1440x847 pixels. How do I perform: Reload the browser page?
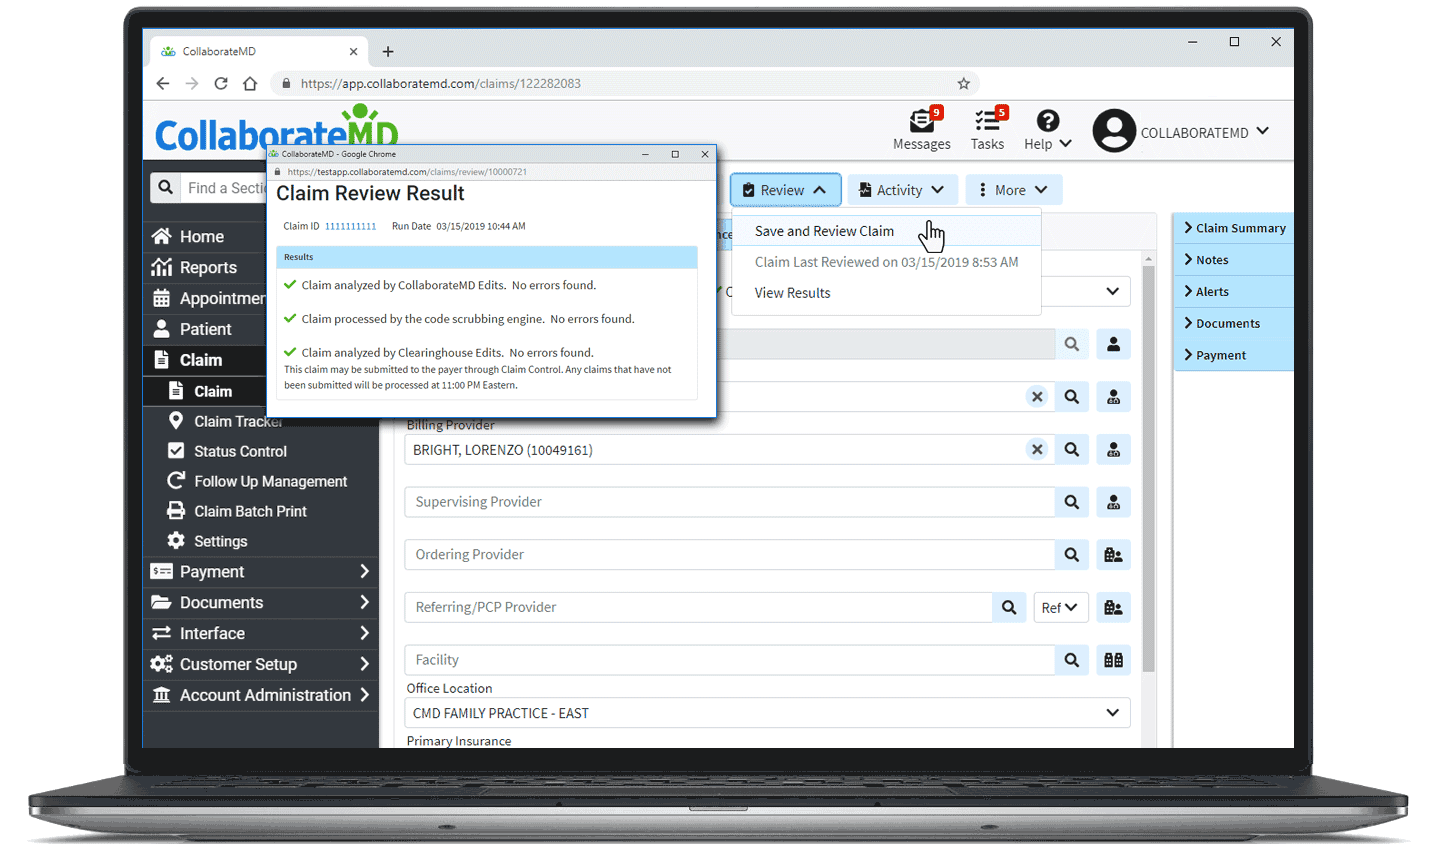pos(221,83)
